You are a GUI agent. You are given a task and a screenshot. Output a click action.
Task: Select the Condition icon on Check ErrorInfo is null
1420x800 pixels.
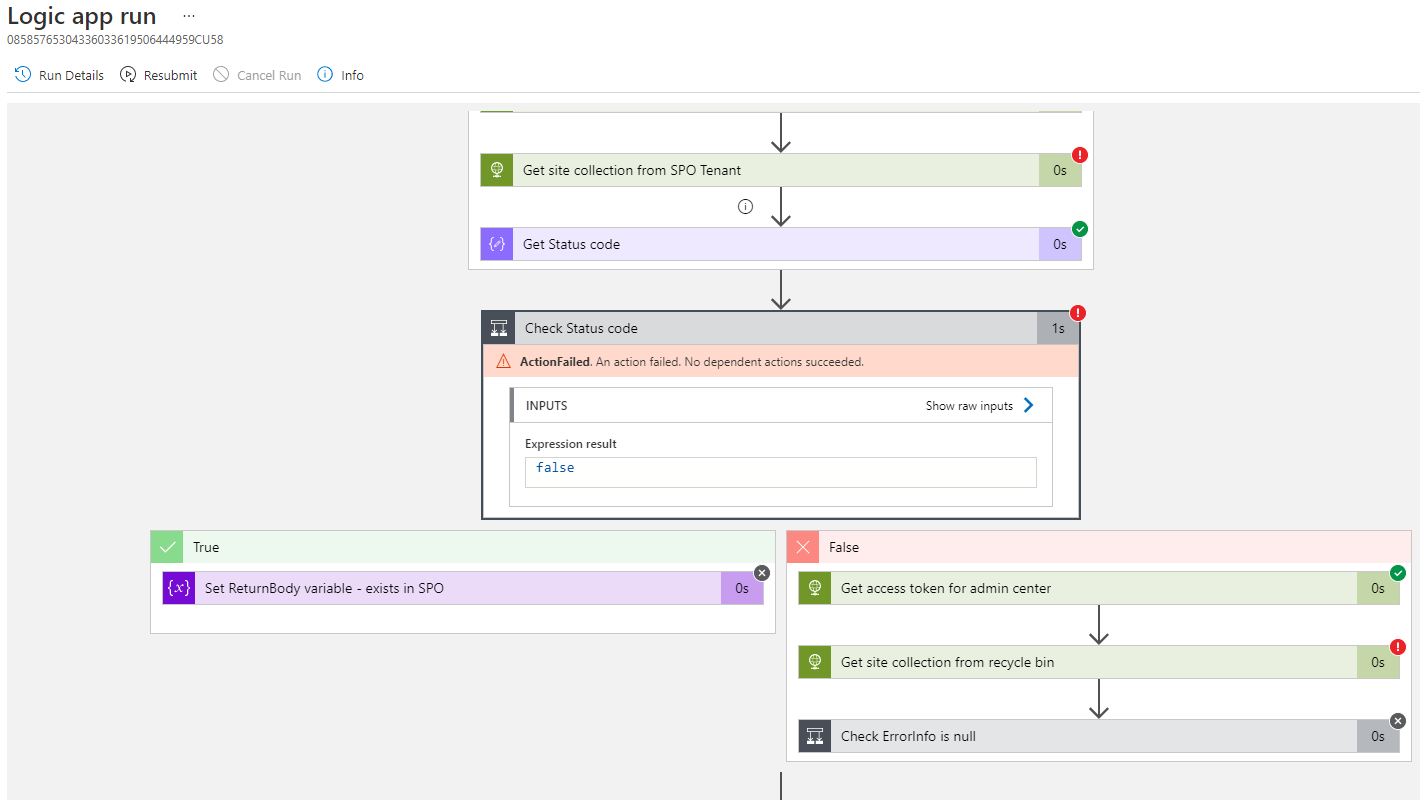pos(815,735)
